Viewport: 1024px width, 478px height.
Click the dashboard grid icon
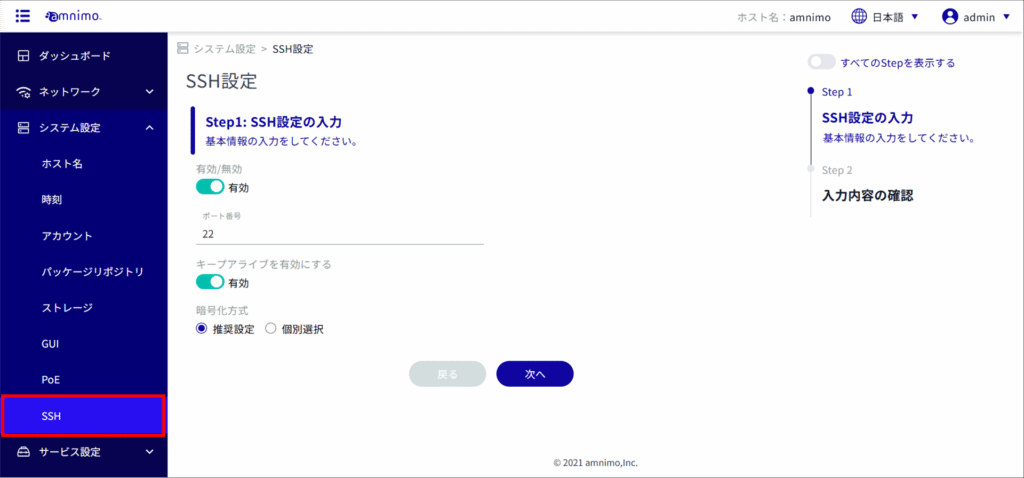pyautogui.click(x=24, y=56)
